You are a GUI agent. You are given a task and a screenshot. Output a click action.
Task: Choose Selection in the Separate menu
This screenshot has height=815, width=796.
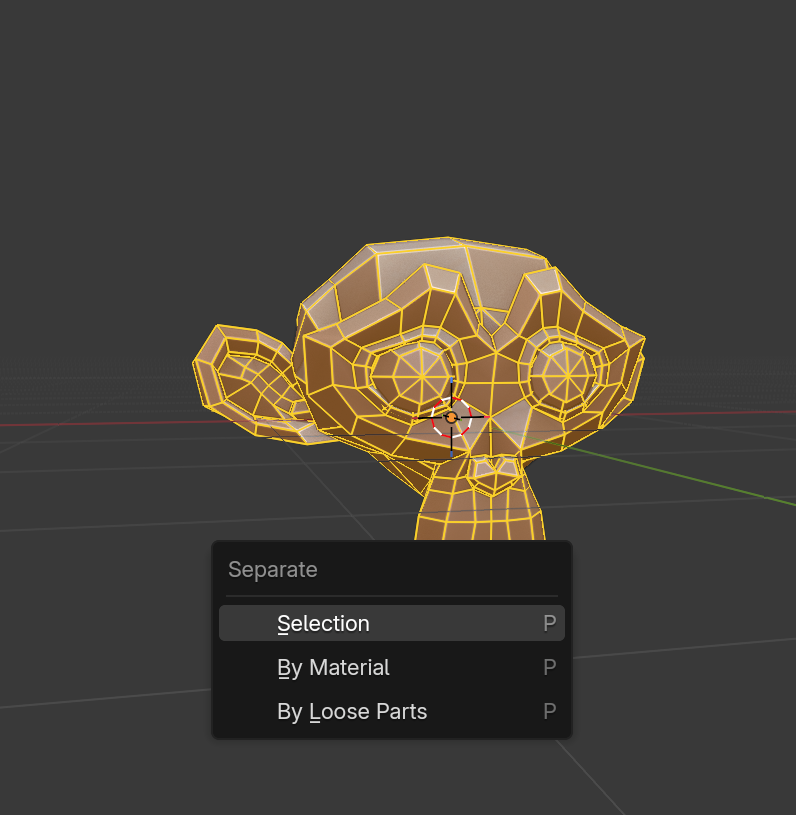tap(323, 623)
